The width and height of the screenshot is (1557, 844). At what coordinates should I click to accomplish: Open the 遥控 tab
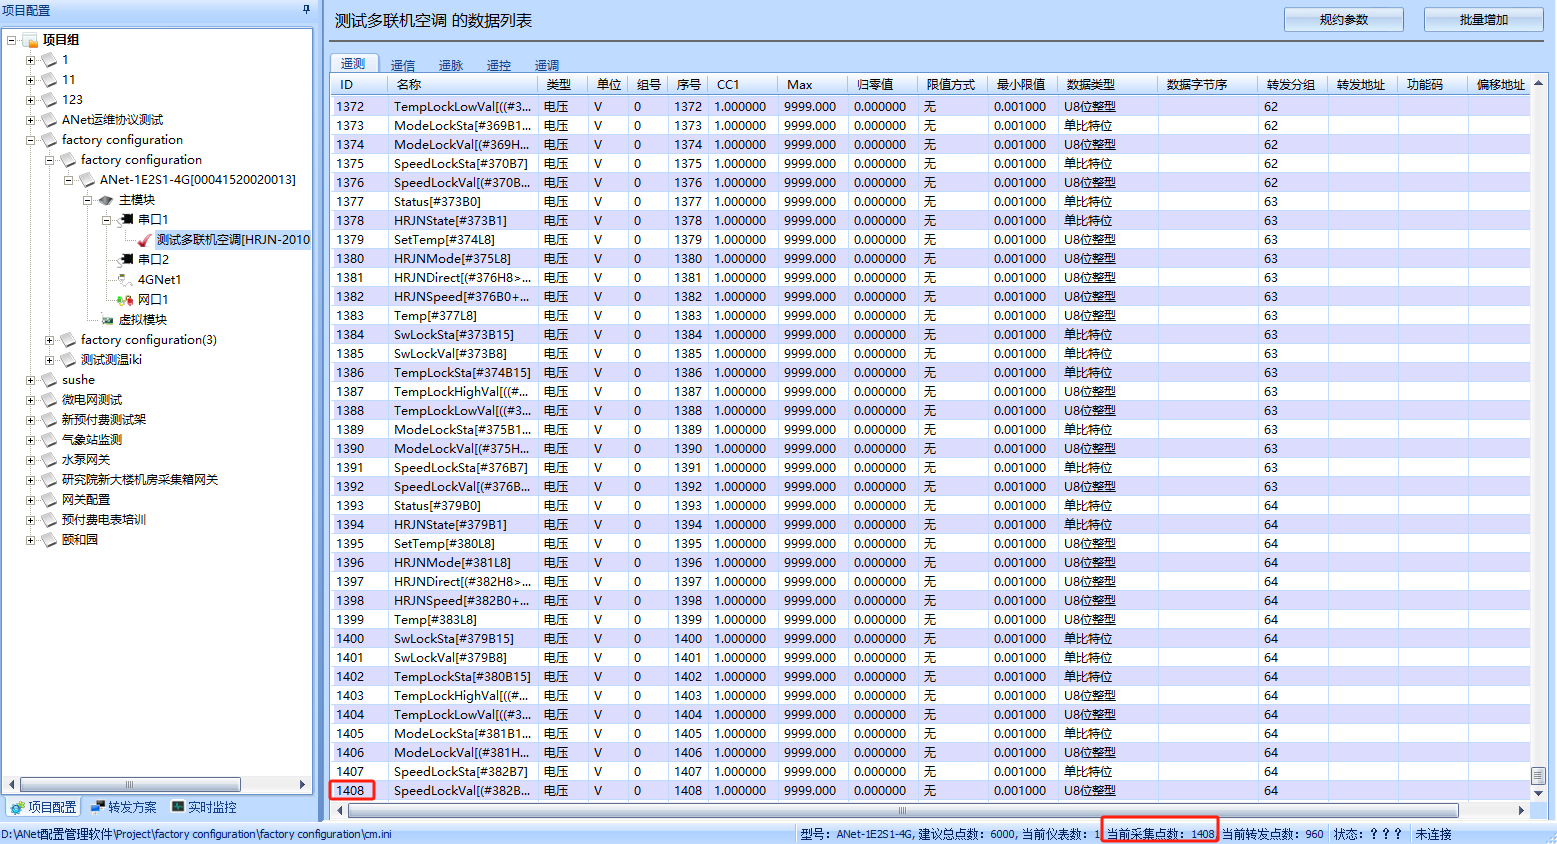point(498,65)
